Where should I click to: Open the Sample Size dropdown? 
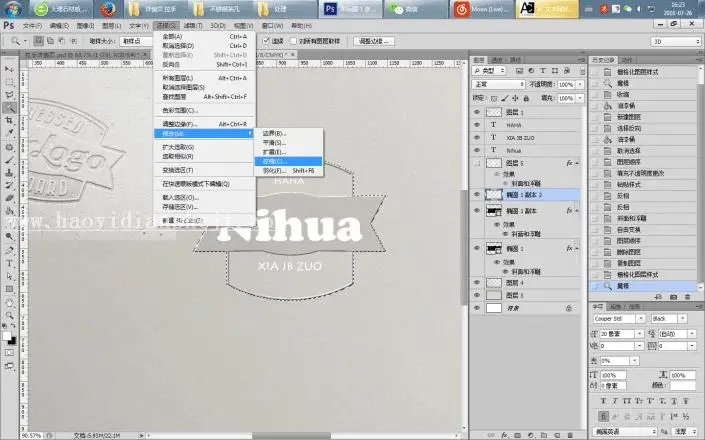137,41
